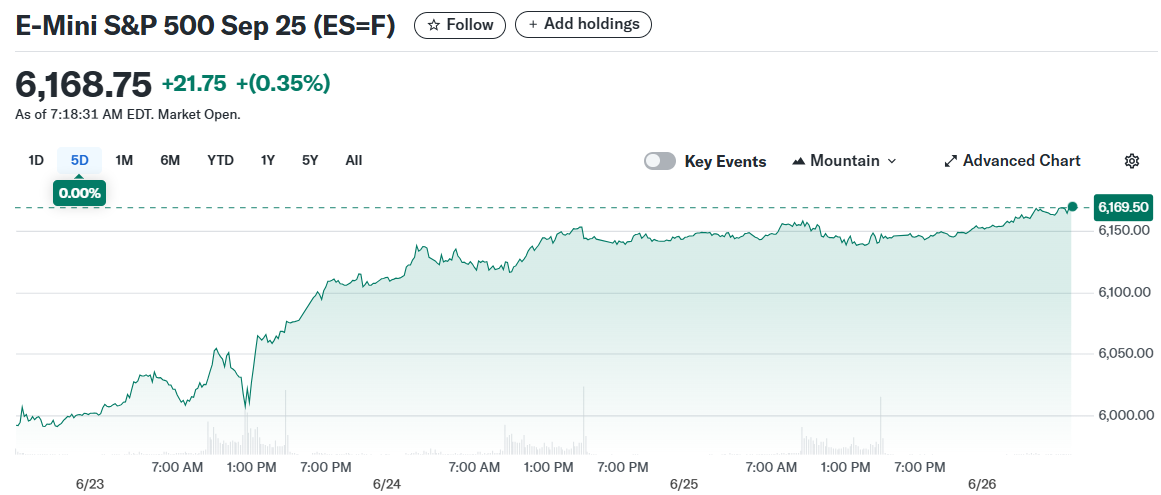Click the green end-of-line price dot
Image resolution: width=1161 pixels, height=495 pixels.
click(x=1072, y=206)
